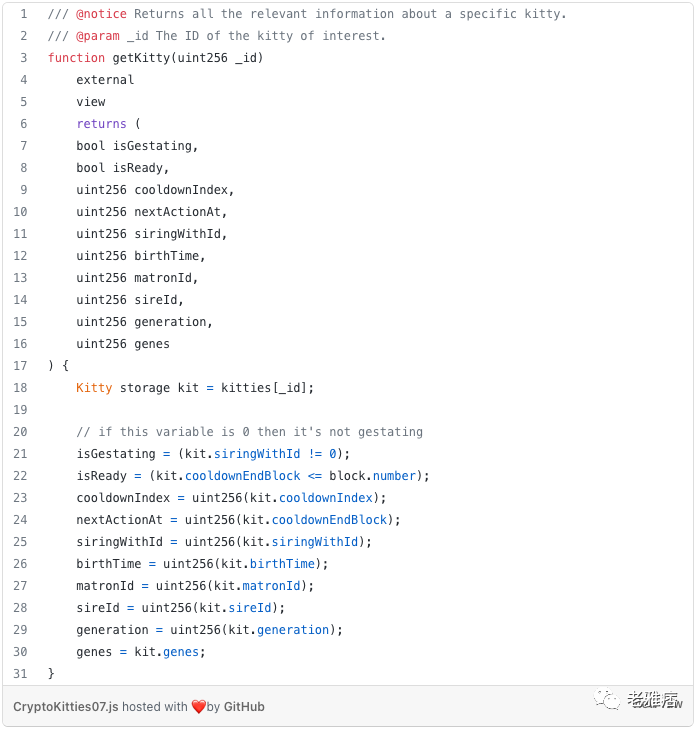Viewport: 700px width, 730px height.
Task: Click blue 'birthTime' on line 26
Action: pos(282,564)
